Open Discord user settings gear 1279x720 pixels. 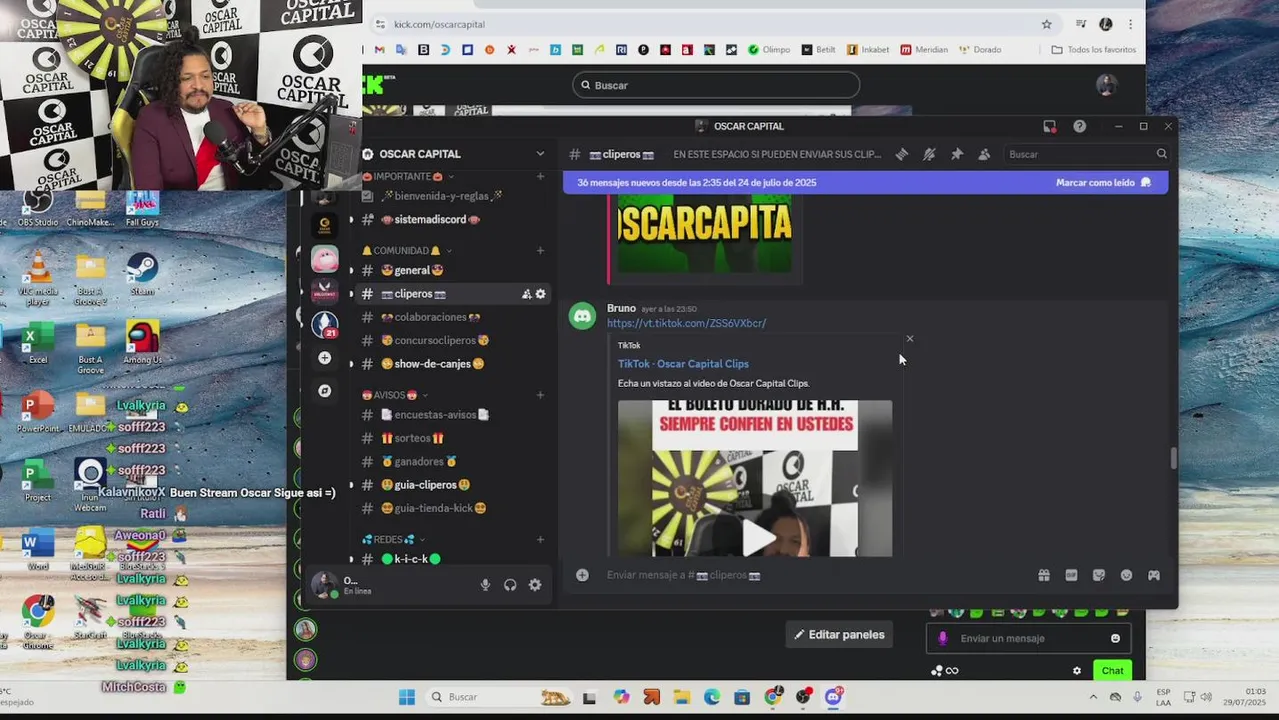pos(535,585)
